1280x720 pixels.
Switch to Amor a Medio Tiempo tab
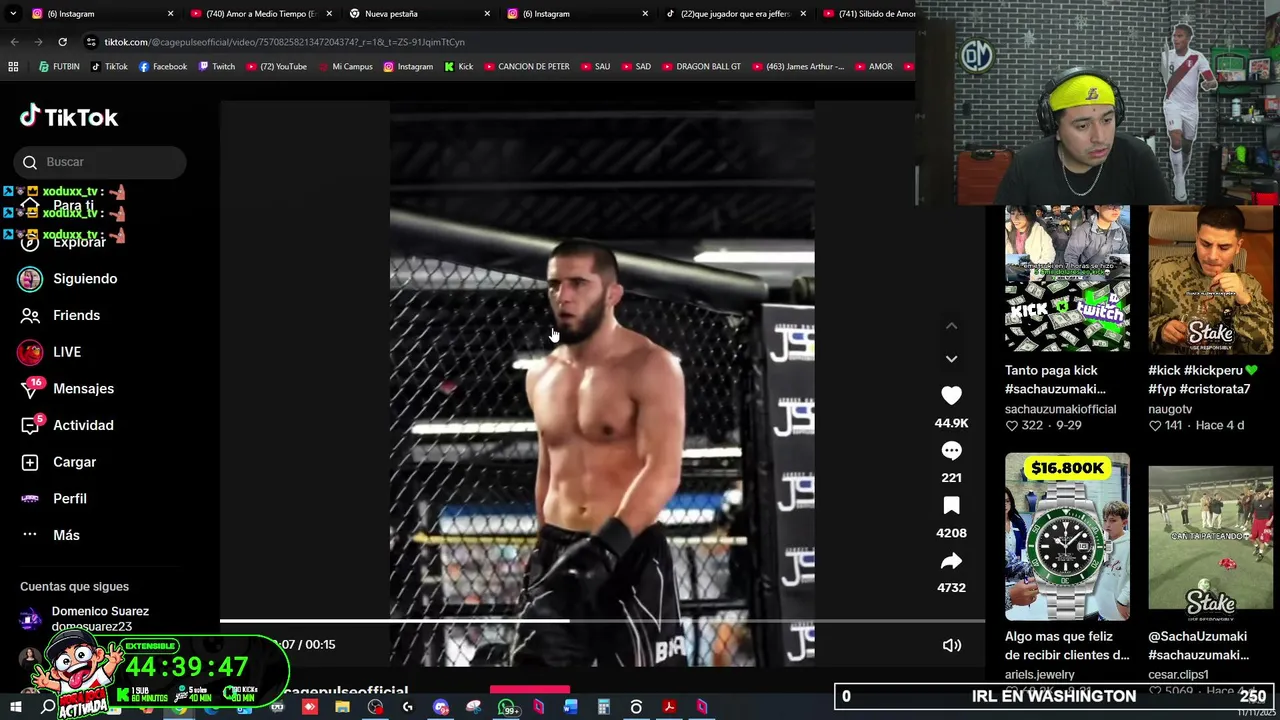[261, 14]
